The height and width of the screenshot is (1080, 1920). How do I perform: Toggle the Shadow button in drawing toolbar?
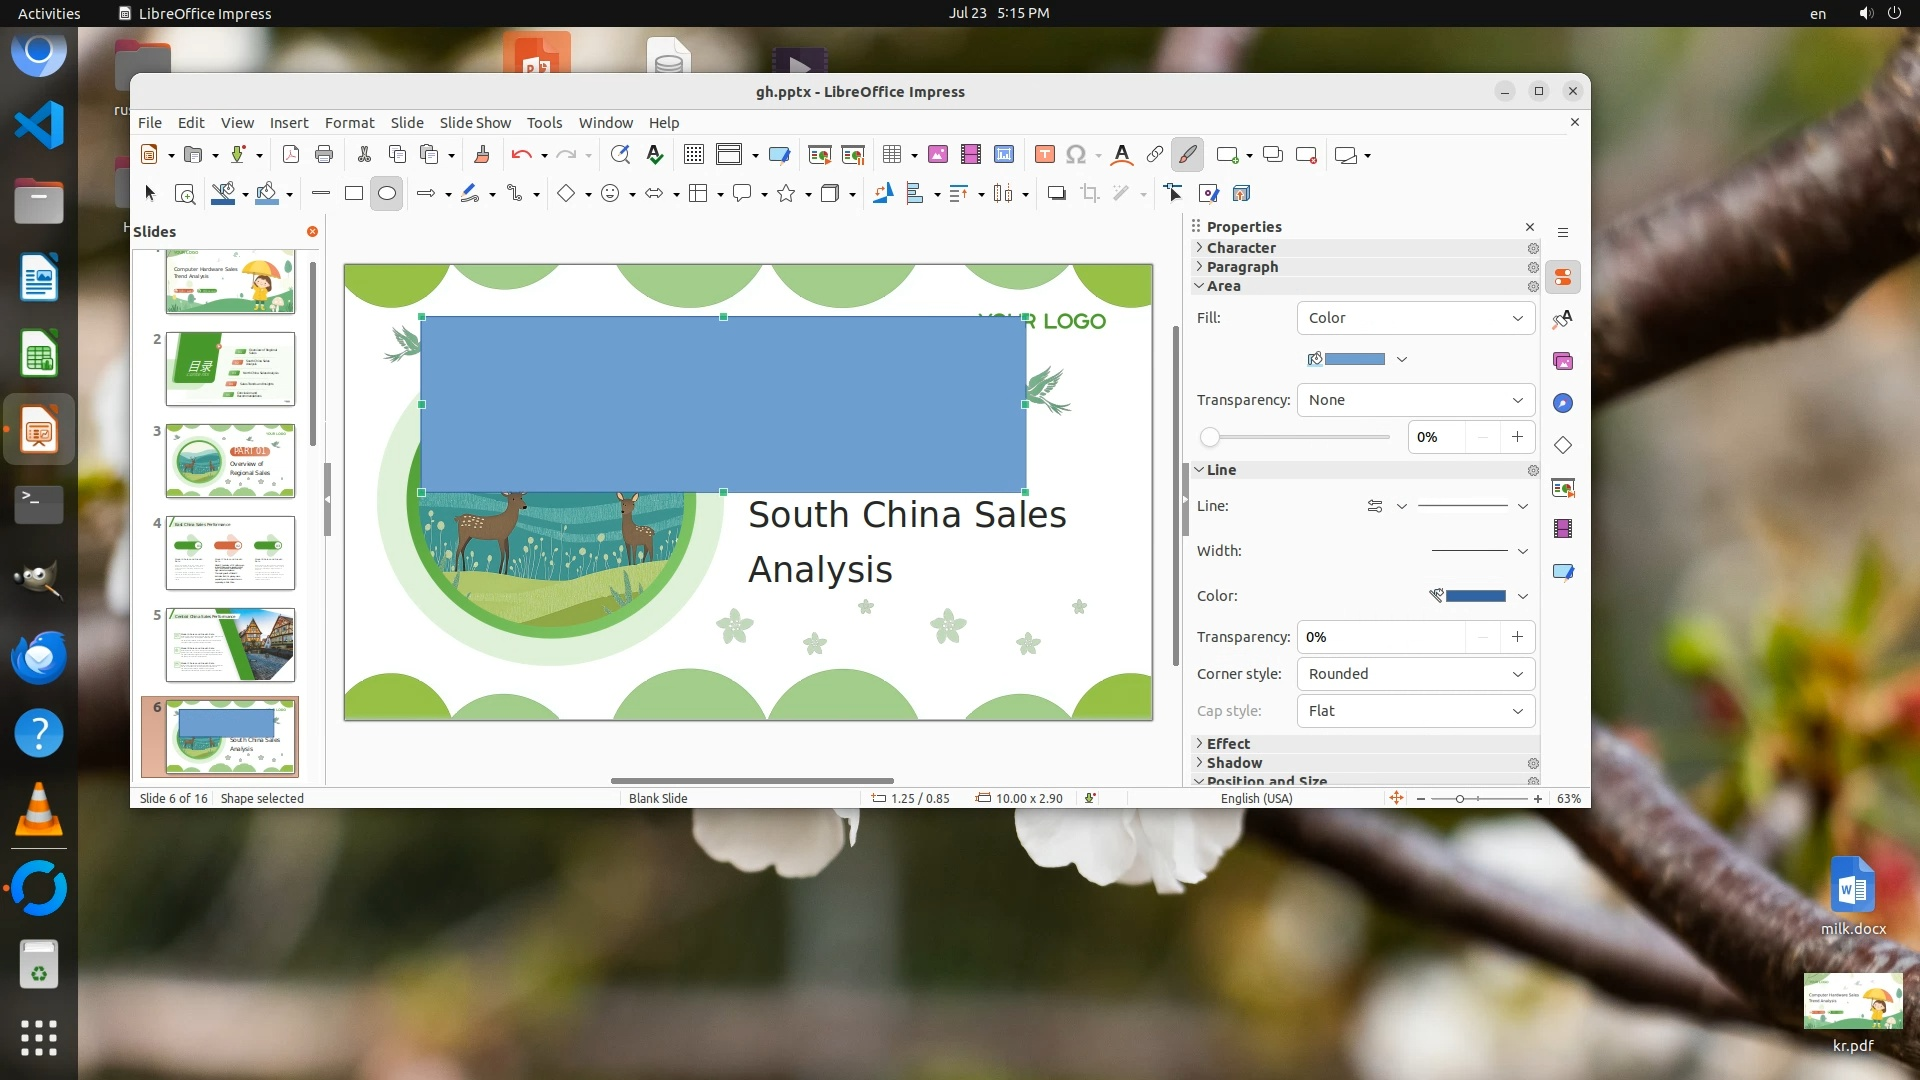[x=1056, y=194]
